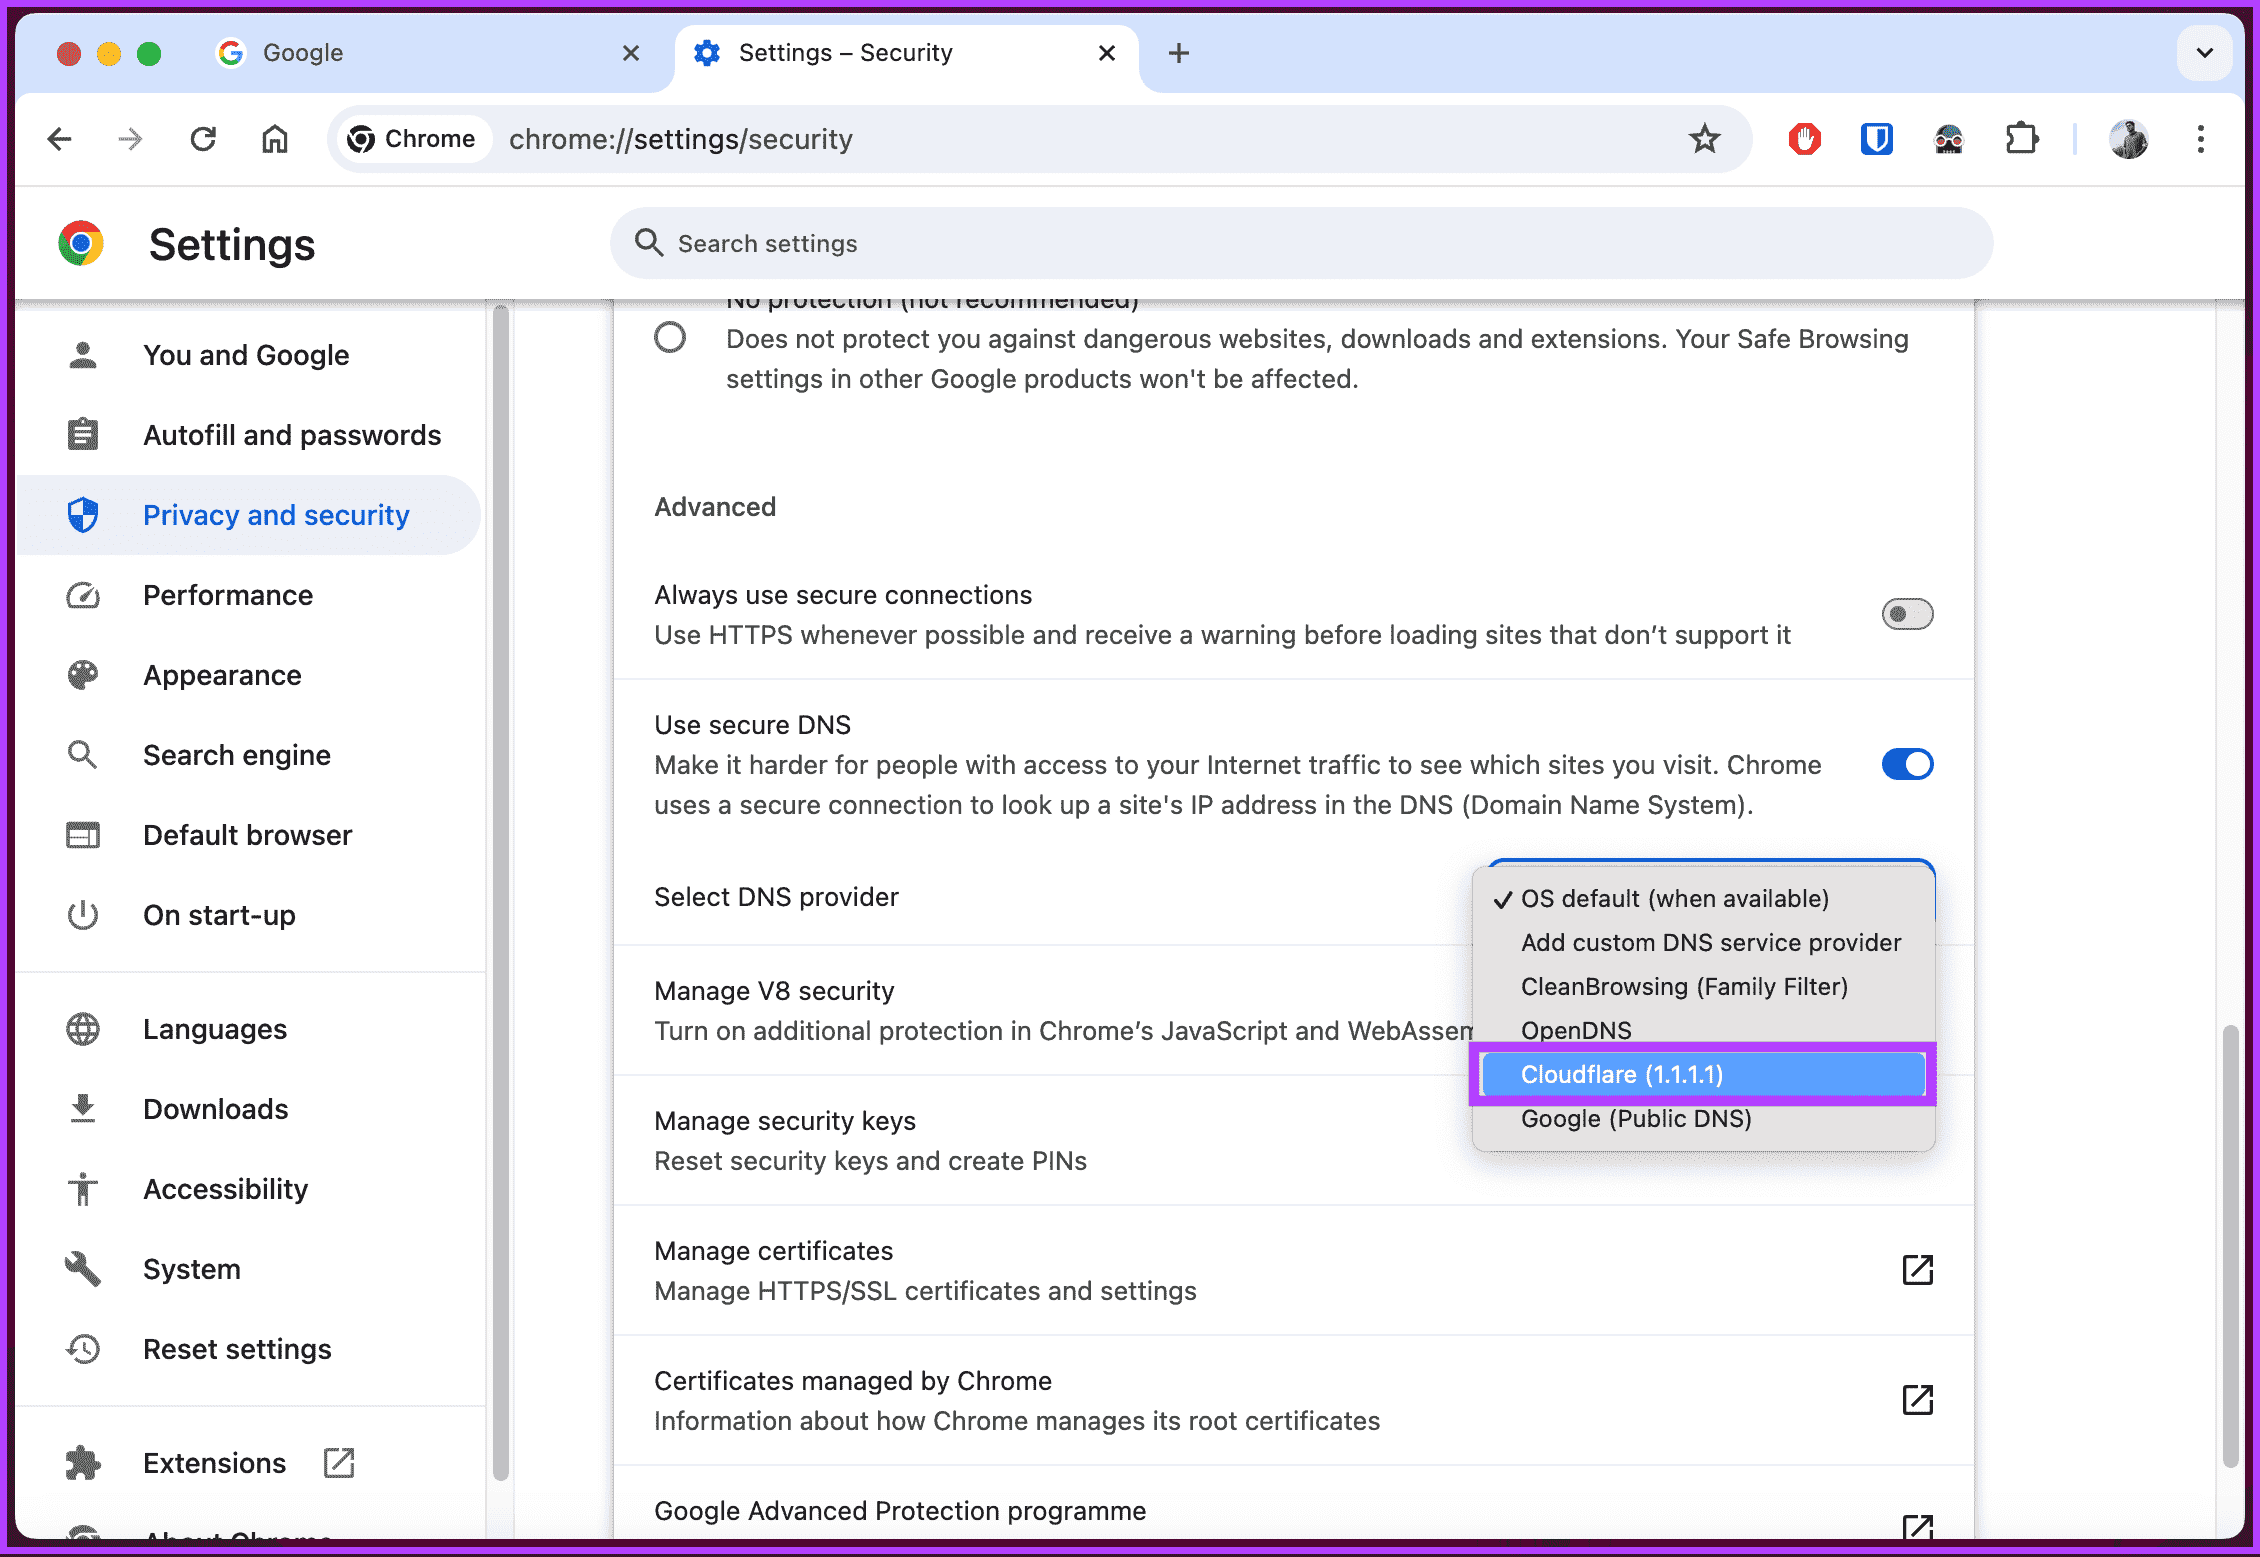The width and height of the screenshot is (2260, 1557).
Task: Open Performance settings
Action: (250, 595)
